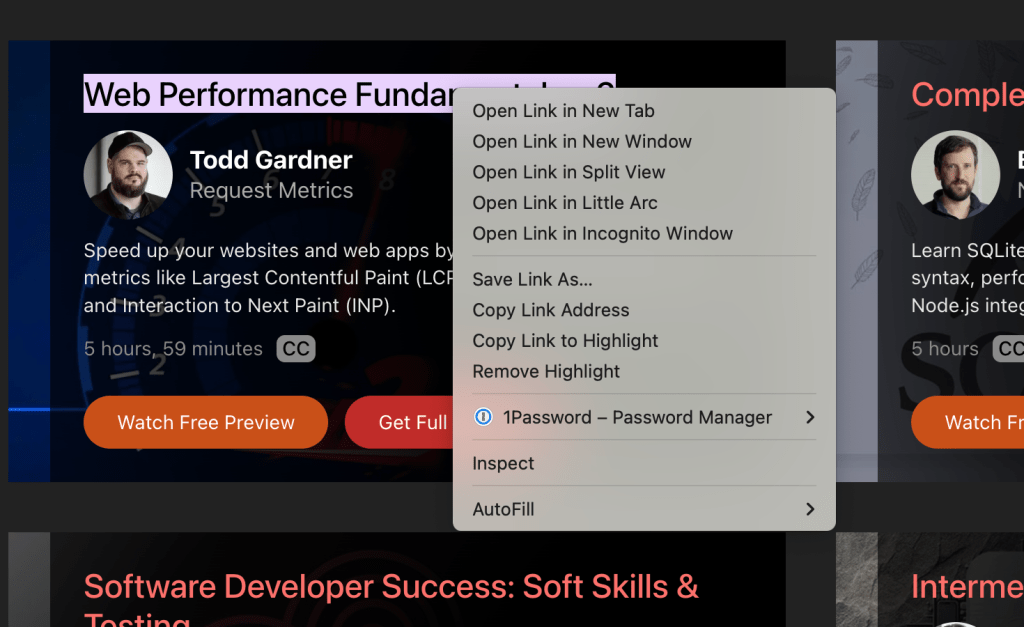Click Todd Gardner's profile photo
The width and height of the screenshot is (1024, 627).
point(128,174)
